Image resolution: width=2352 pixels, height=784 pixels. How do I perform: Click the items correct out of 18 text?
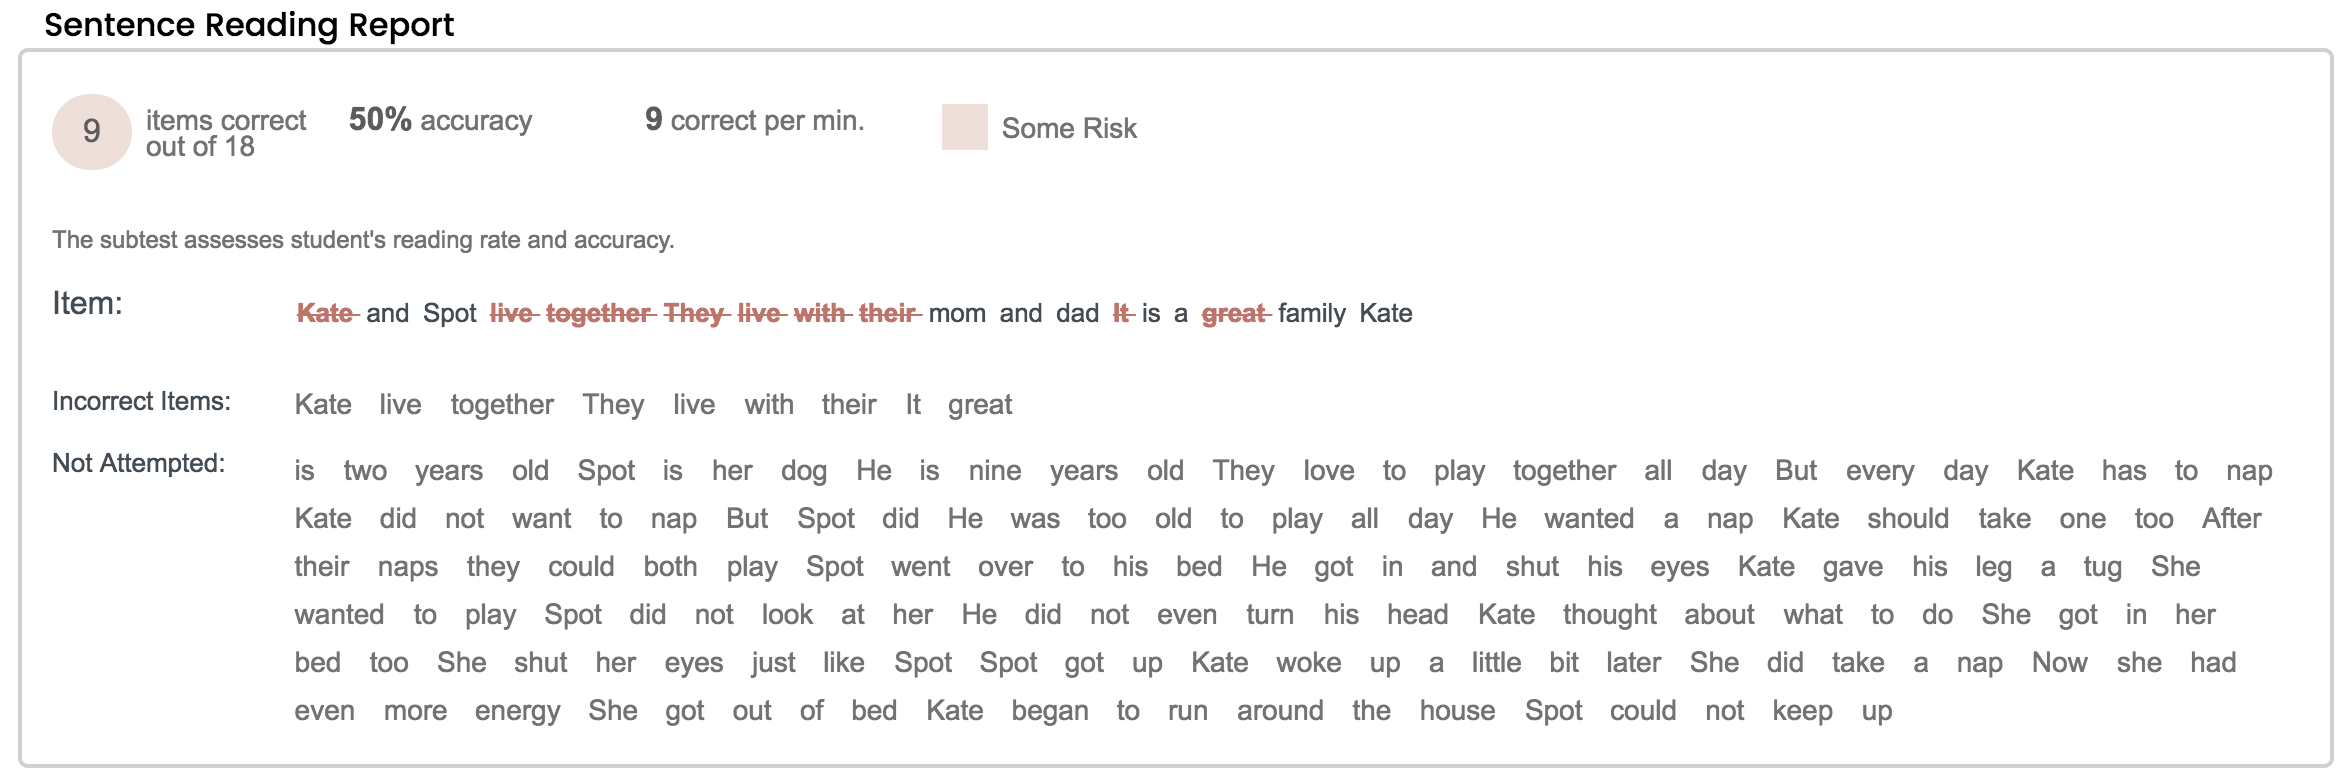[225, 133]
